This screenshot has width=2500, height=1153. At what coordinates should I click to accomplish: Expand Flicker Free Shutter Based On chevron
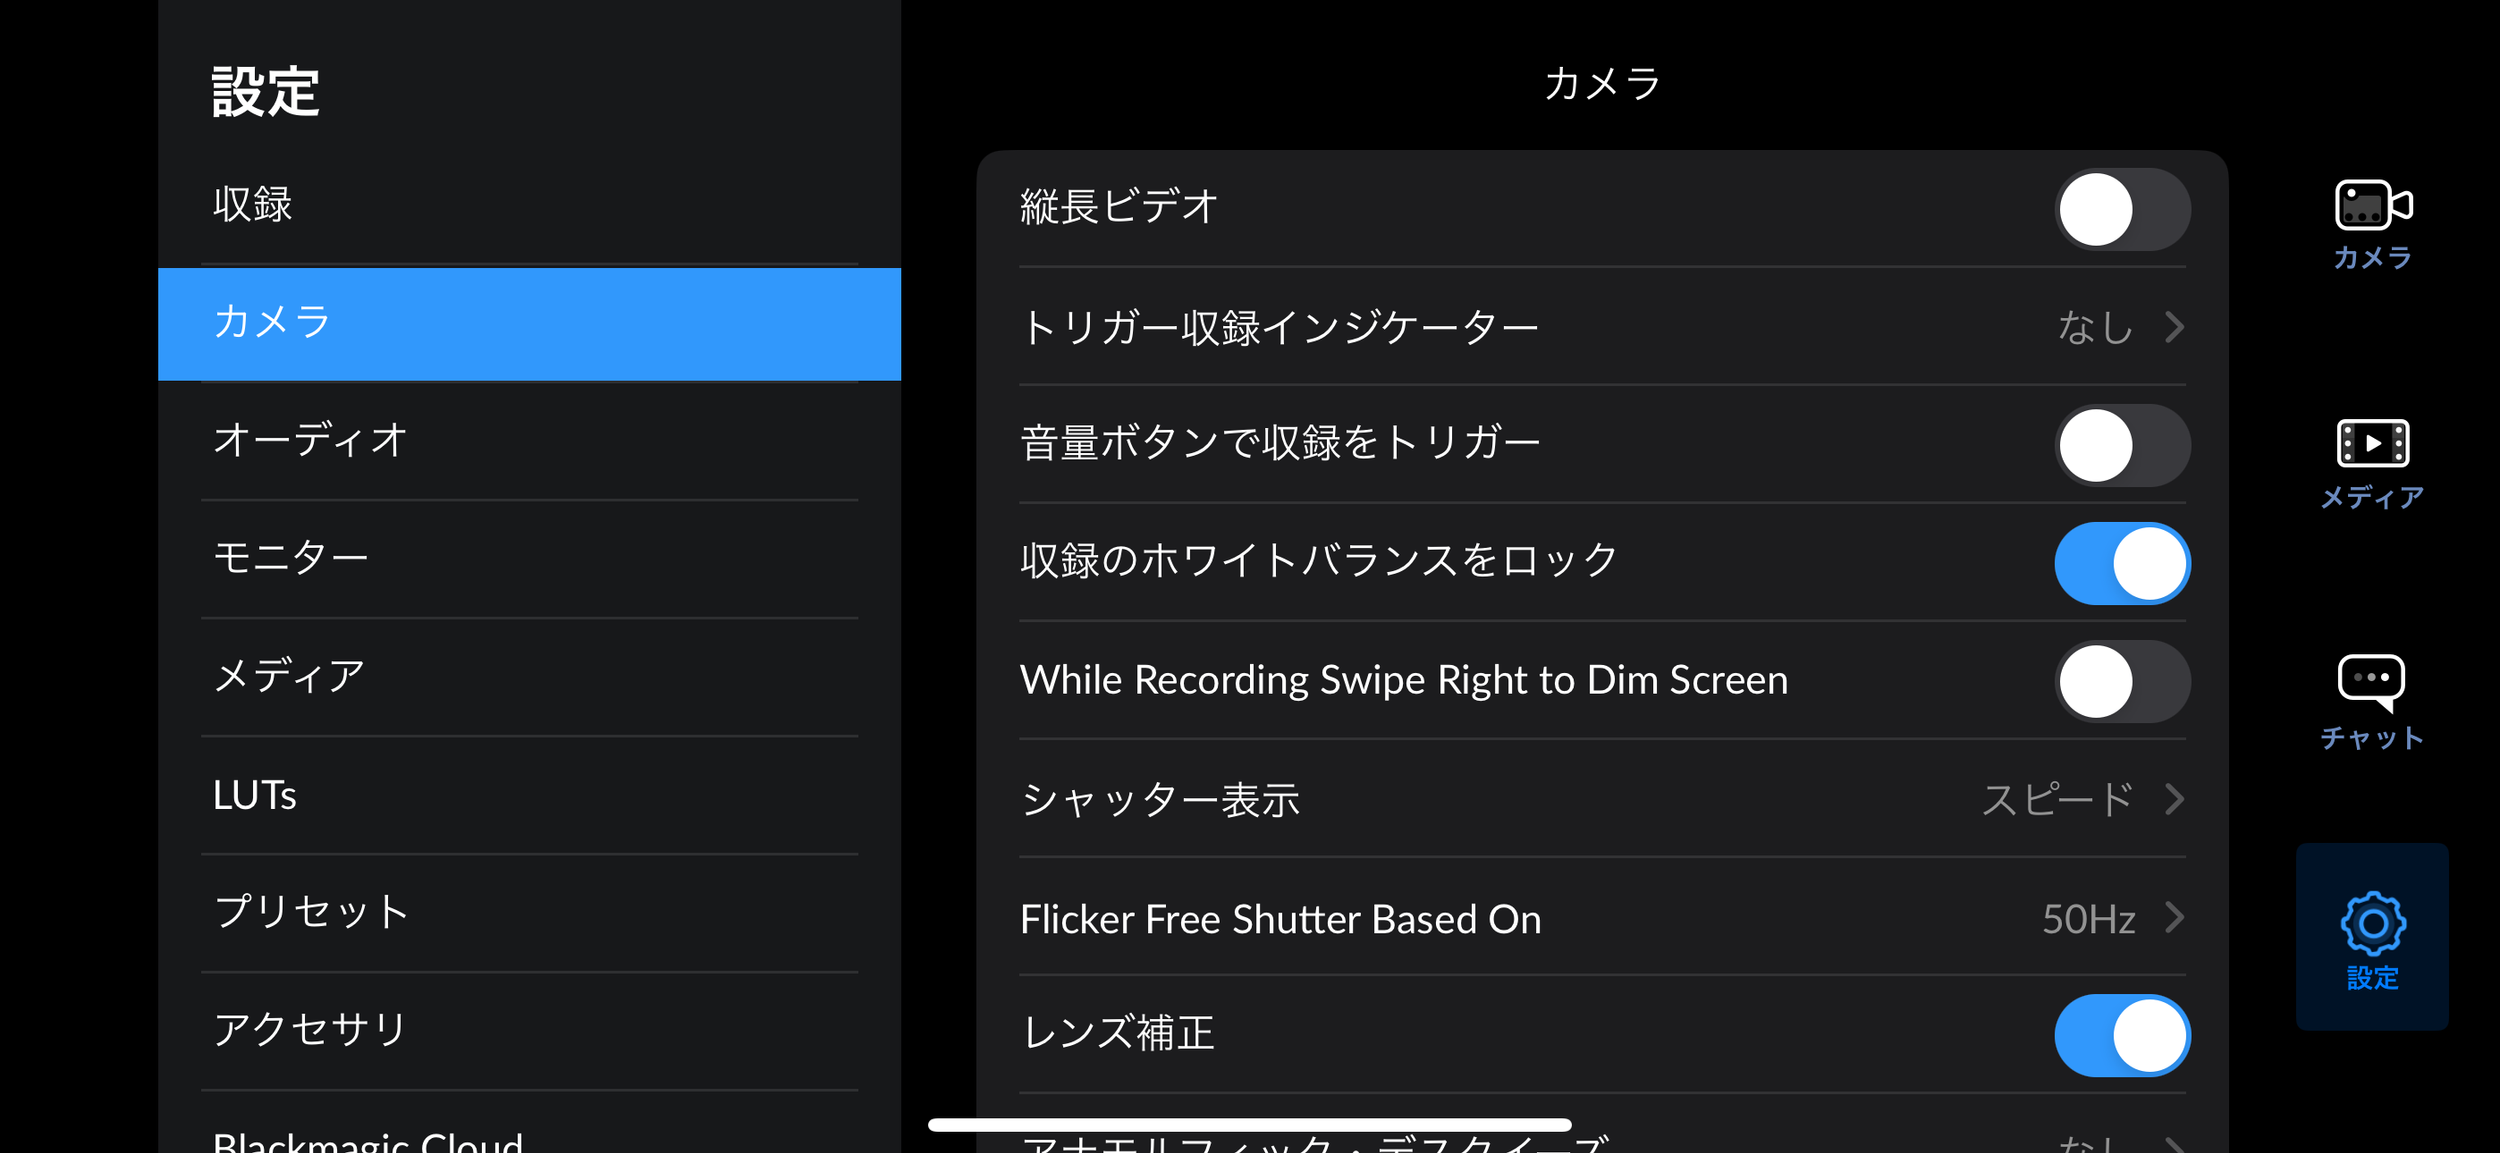click(x=2174, y=917)
